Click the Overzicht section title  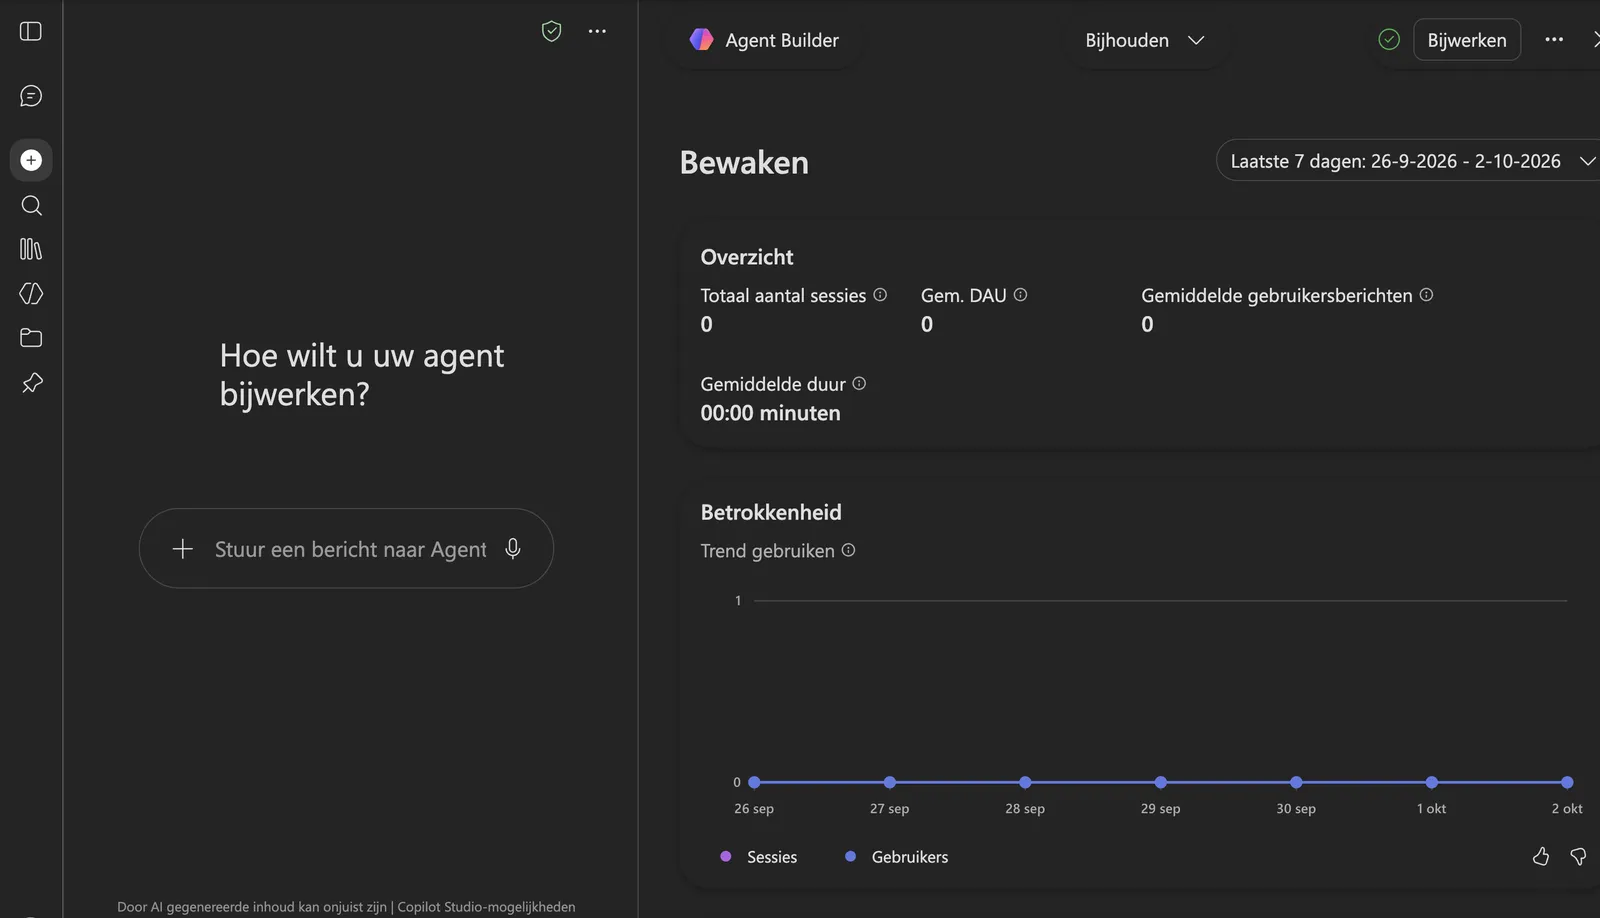(747, 257)
